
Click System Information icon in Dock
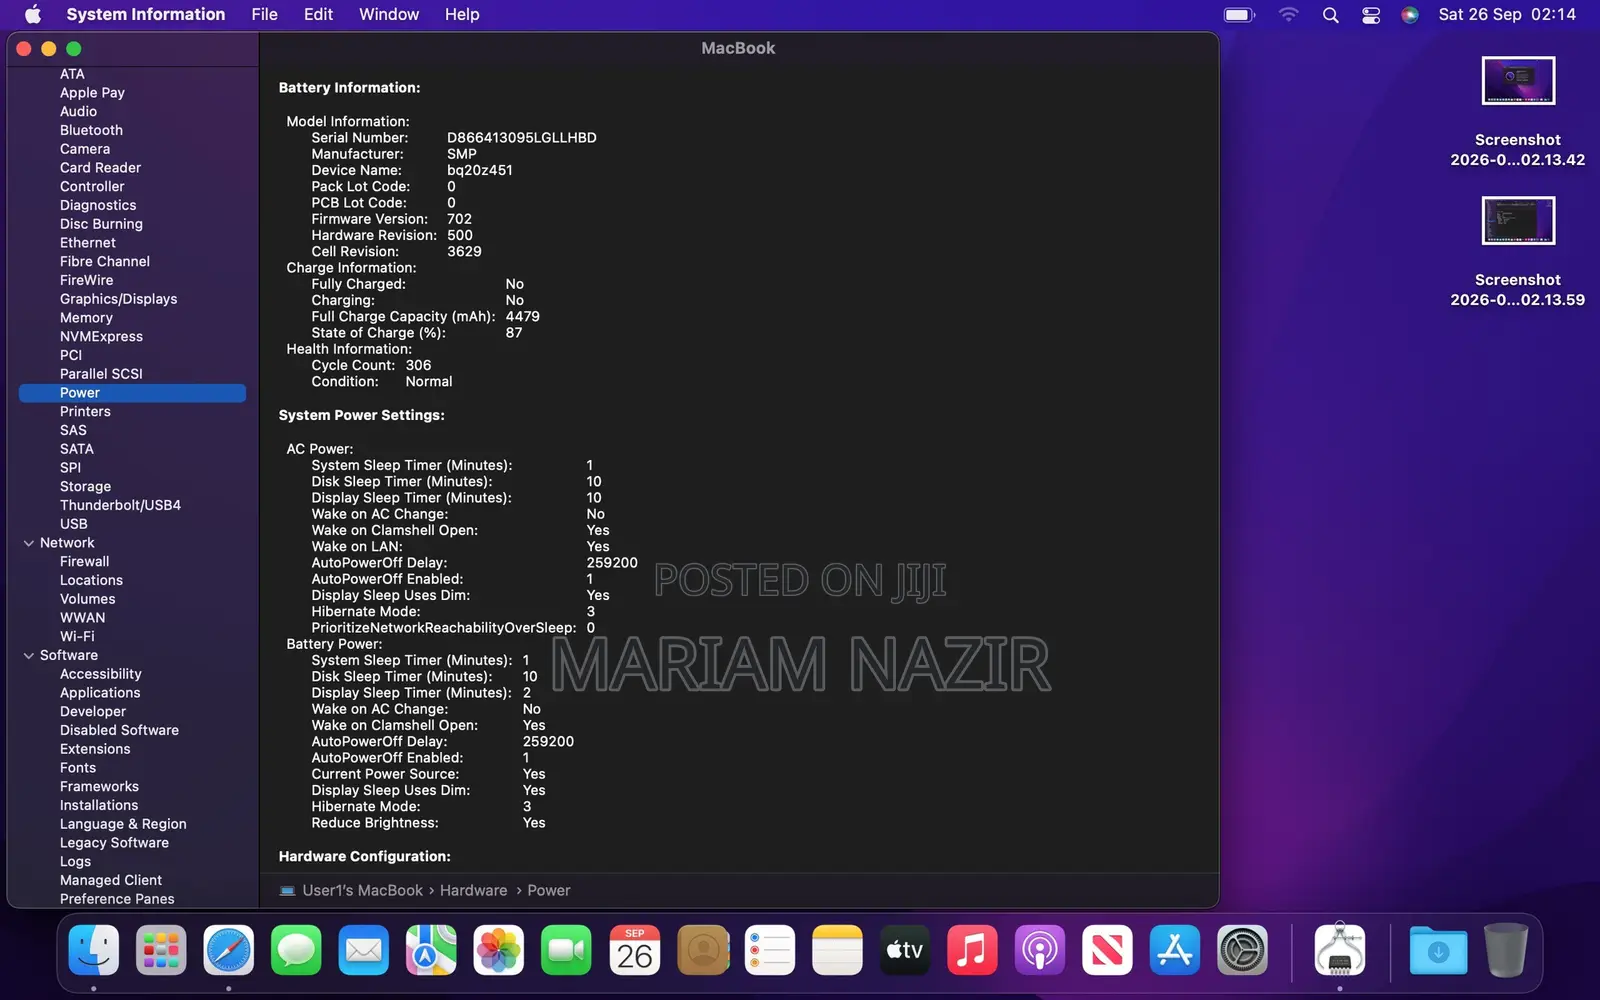(x=1340, y=949)
